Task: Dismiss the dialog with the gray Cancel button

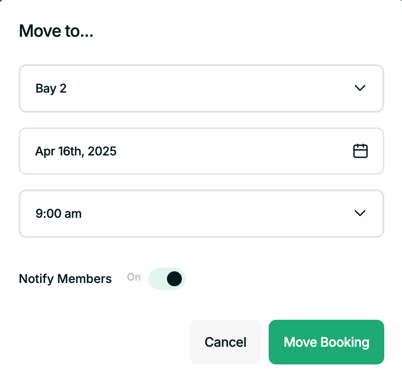Action: (x=225, y=342)
